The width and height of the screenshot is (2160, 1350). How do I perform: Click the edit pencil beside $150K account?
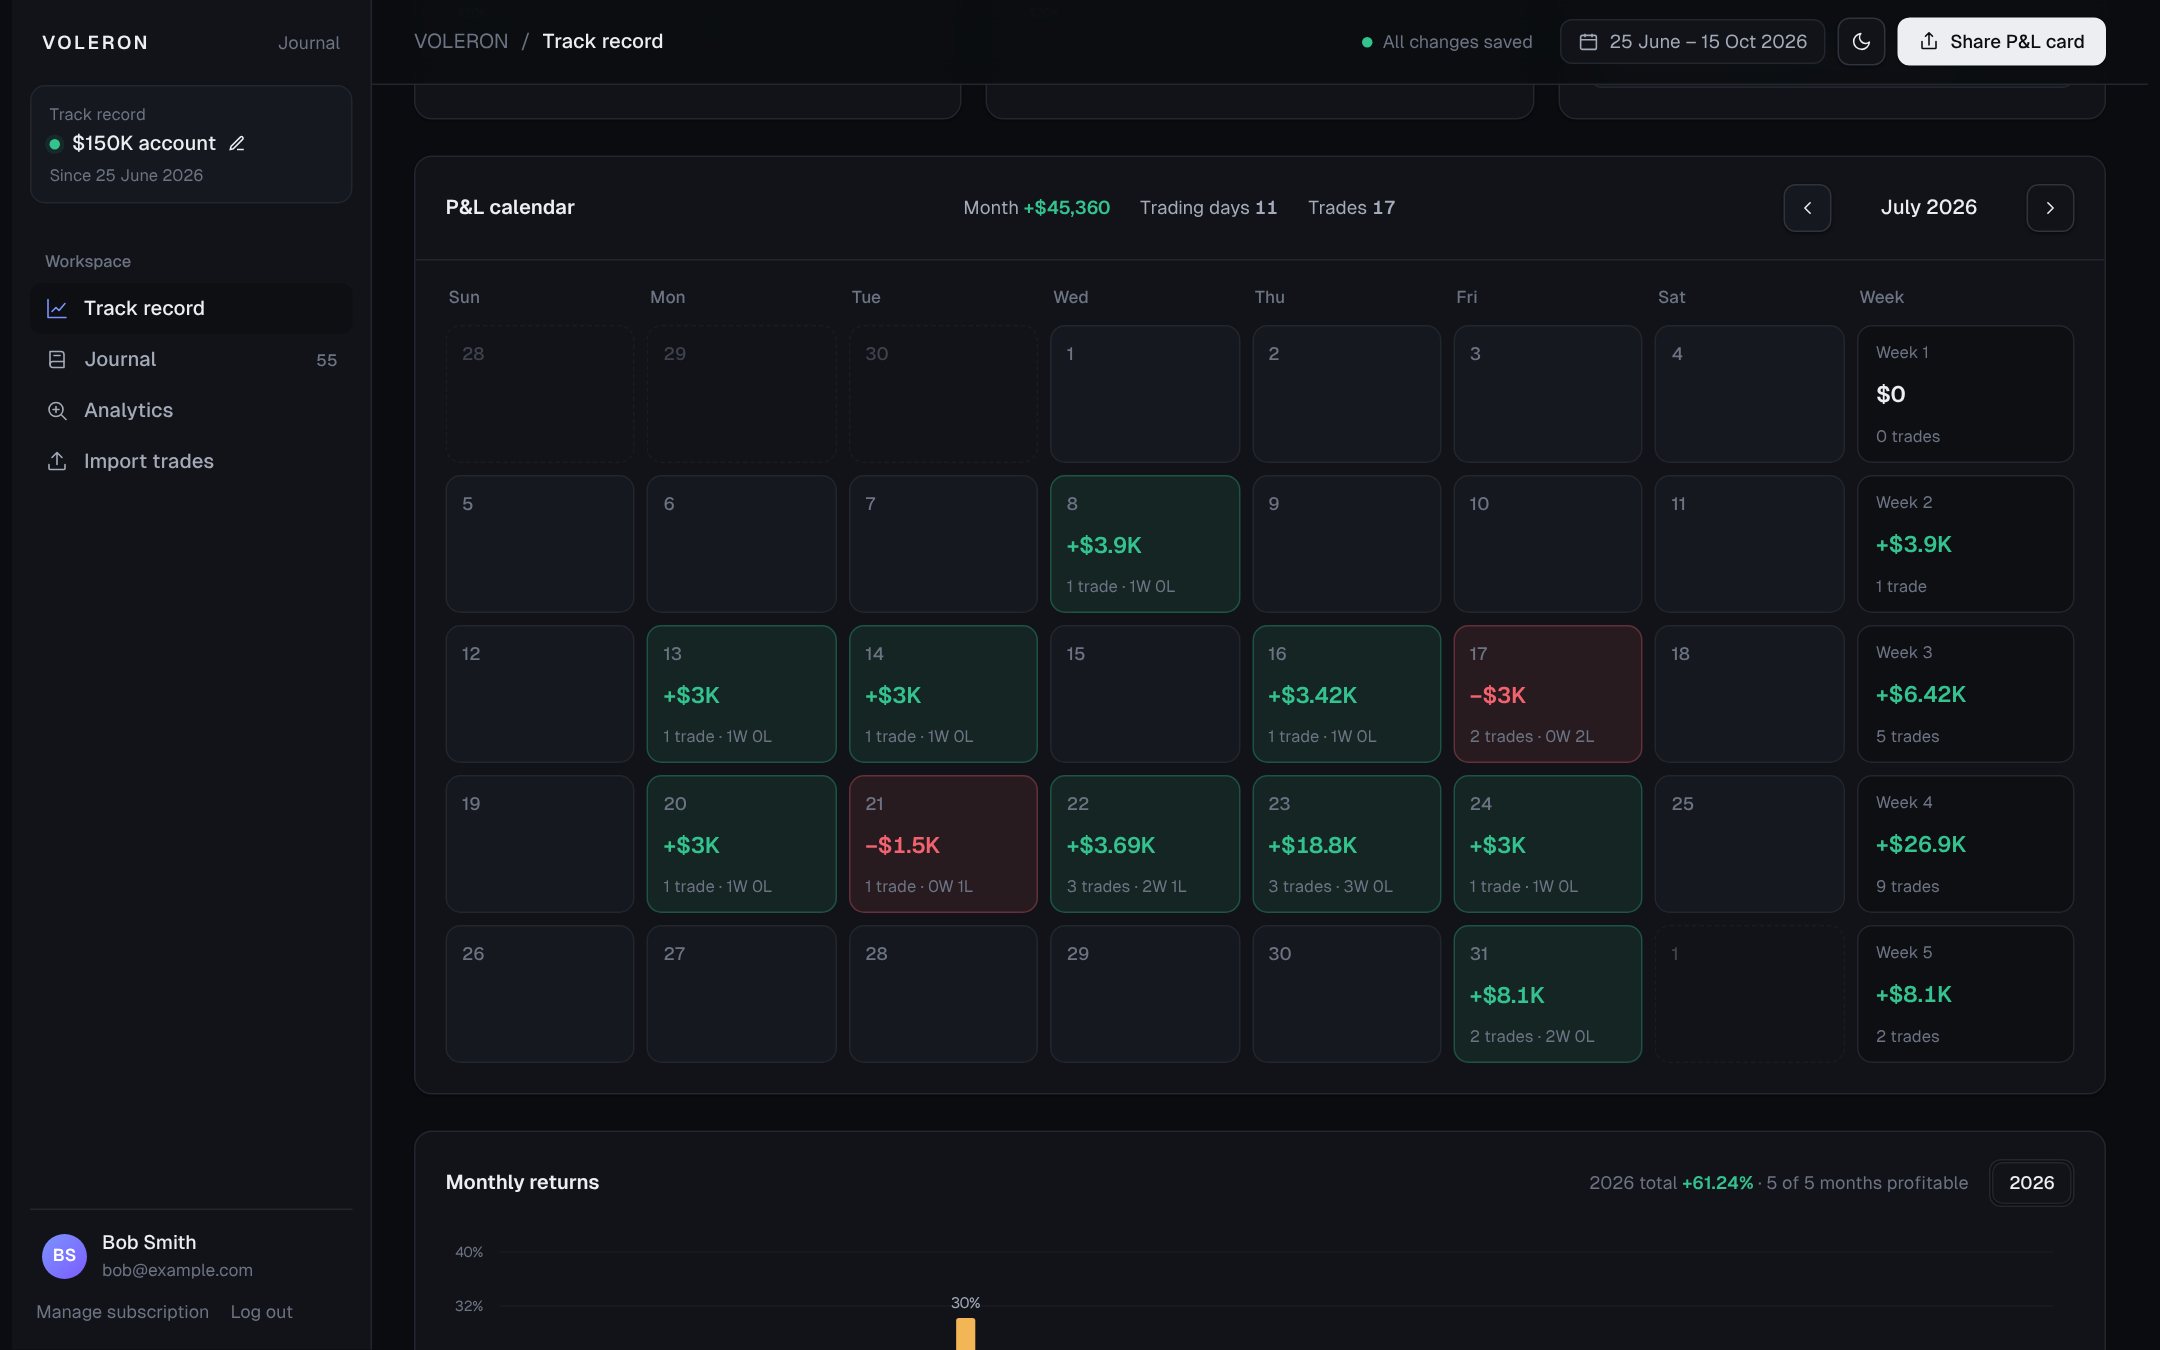coord(237,143)
